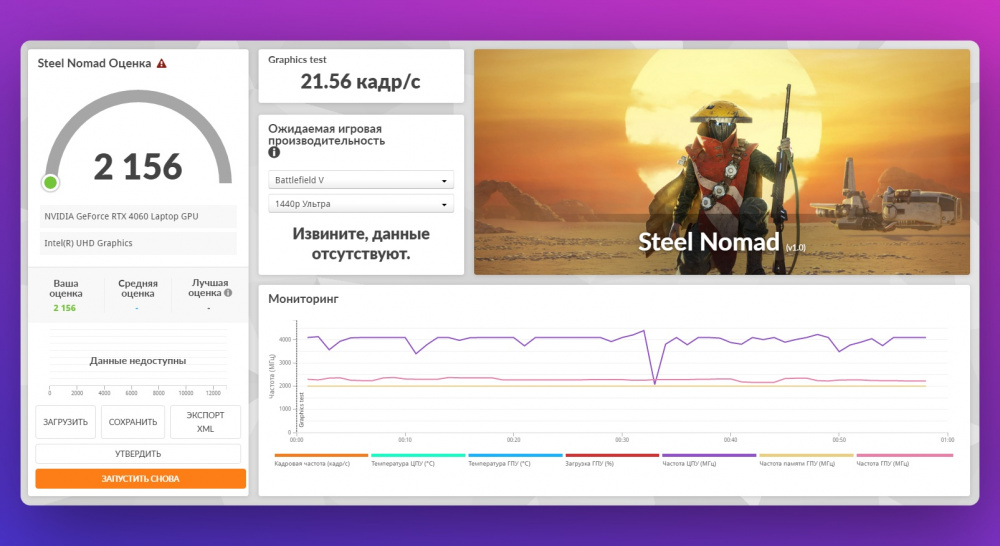Toggle Загрузка ГПУ legend series
Screen dimensions: 1000x546
coord(612,460)
